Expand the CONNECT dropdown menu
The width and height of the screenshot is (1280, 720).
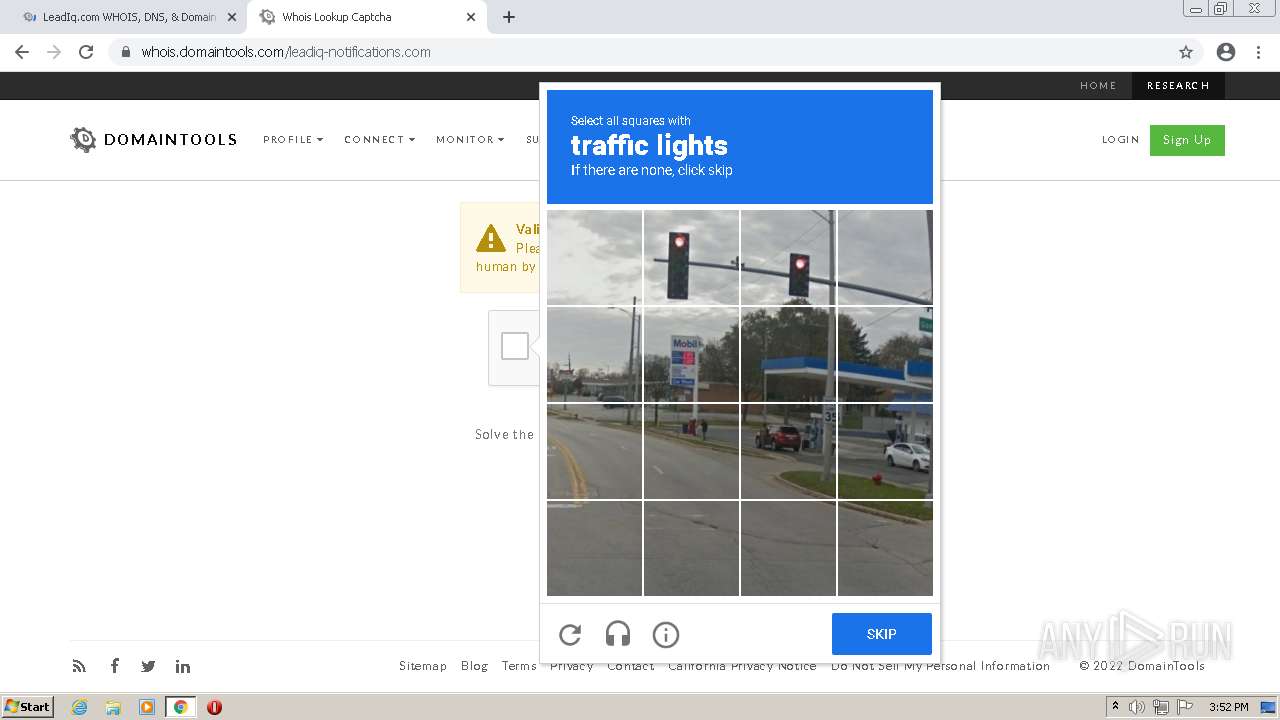(x=379, y=140)
